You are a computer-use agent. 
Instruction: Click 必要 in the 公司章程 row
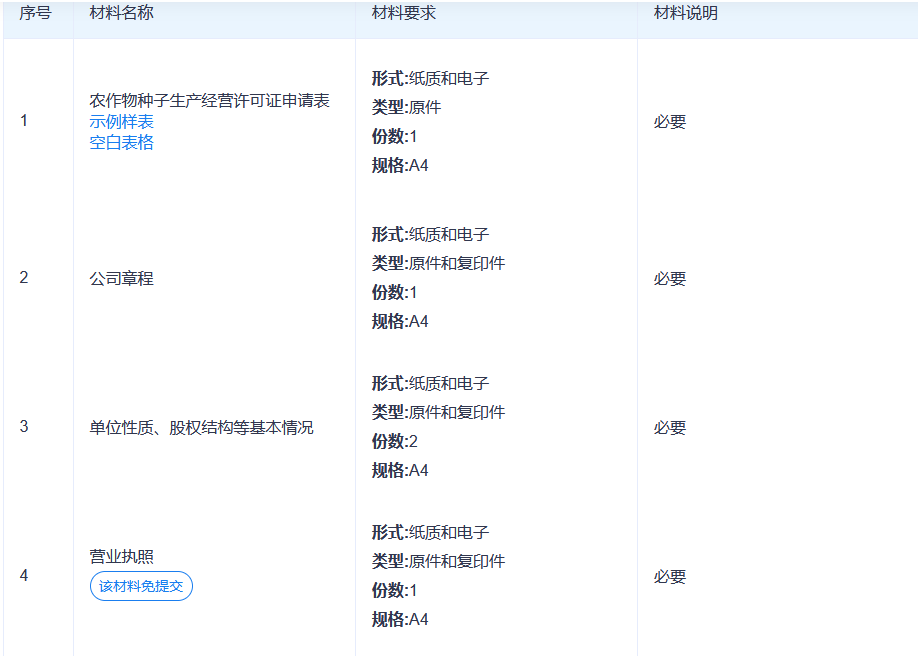pos(670,278)
